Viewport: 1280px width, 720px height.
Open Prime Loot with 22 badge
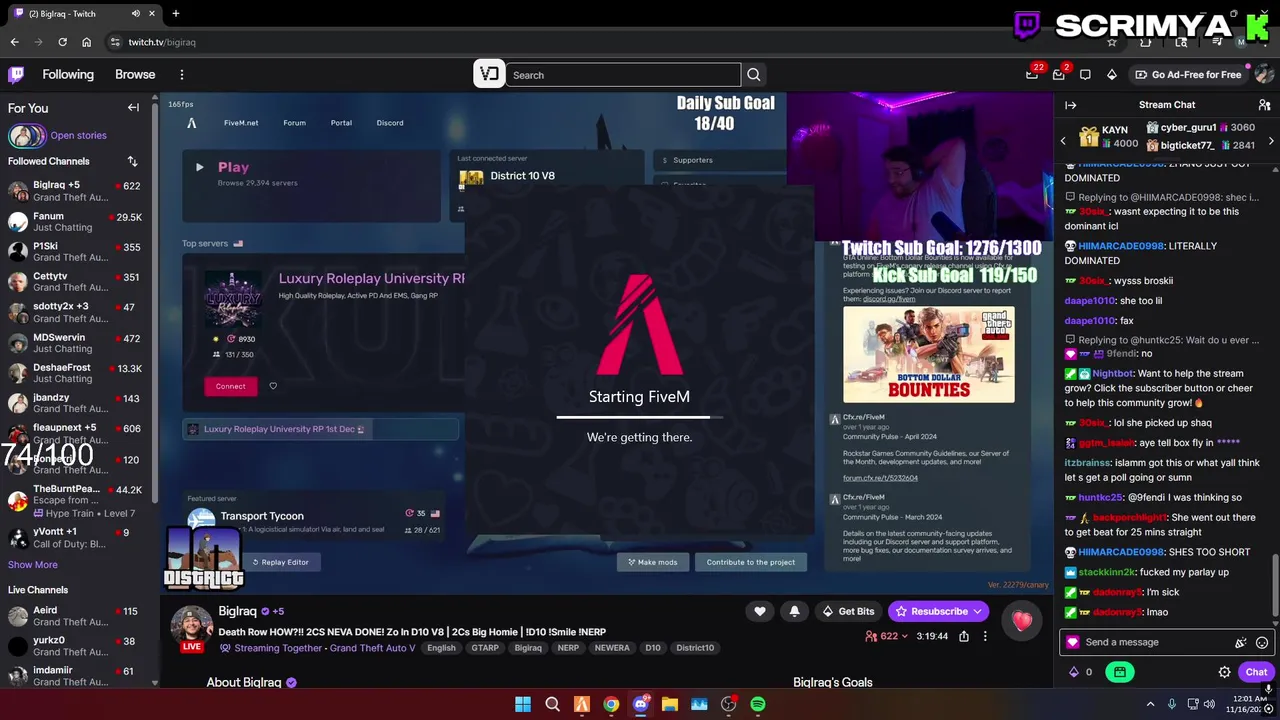coord(1032,74)
